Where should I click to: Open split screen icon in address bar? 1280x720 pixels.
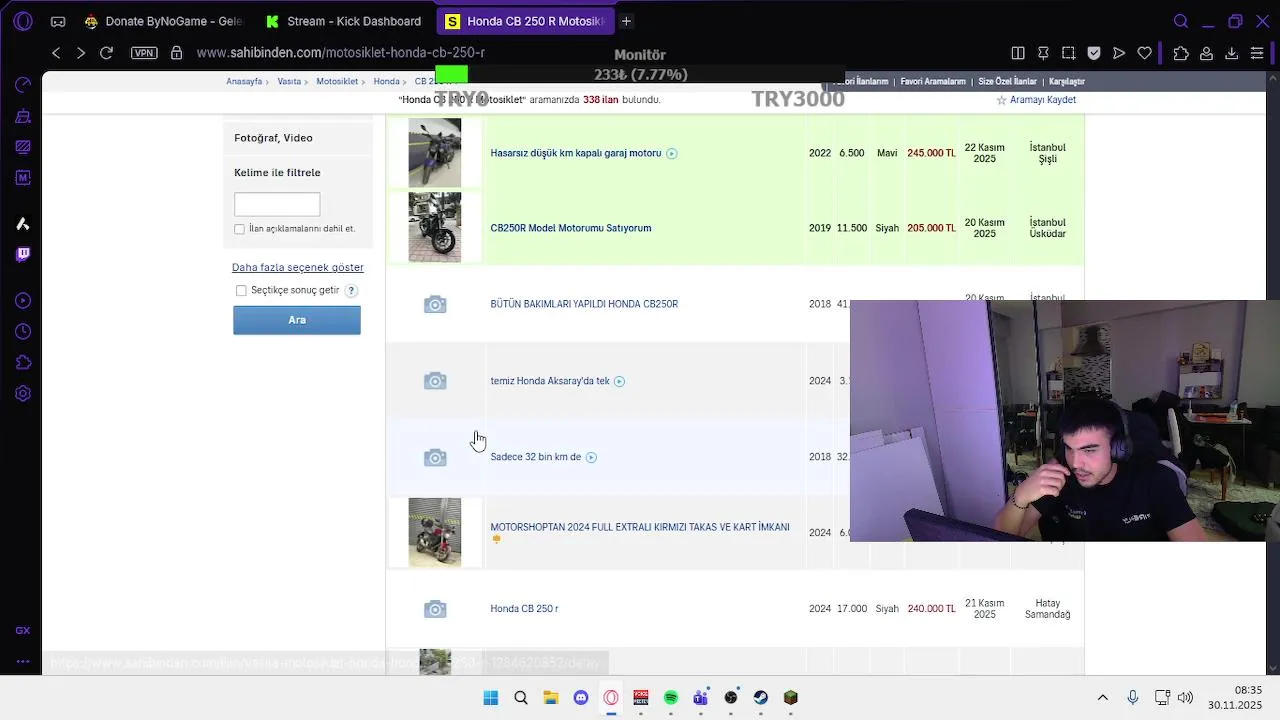pos(1018,53)
